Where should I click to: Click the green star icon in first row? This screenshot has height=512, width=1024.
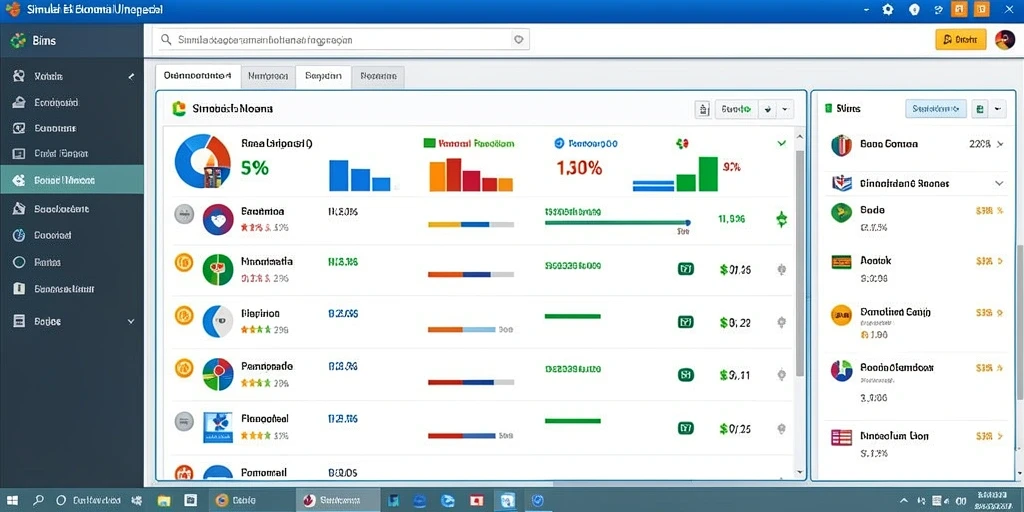point(781,219)
